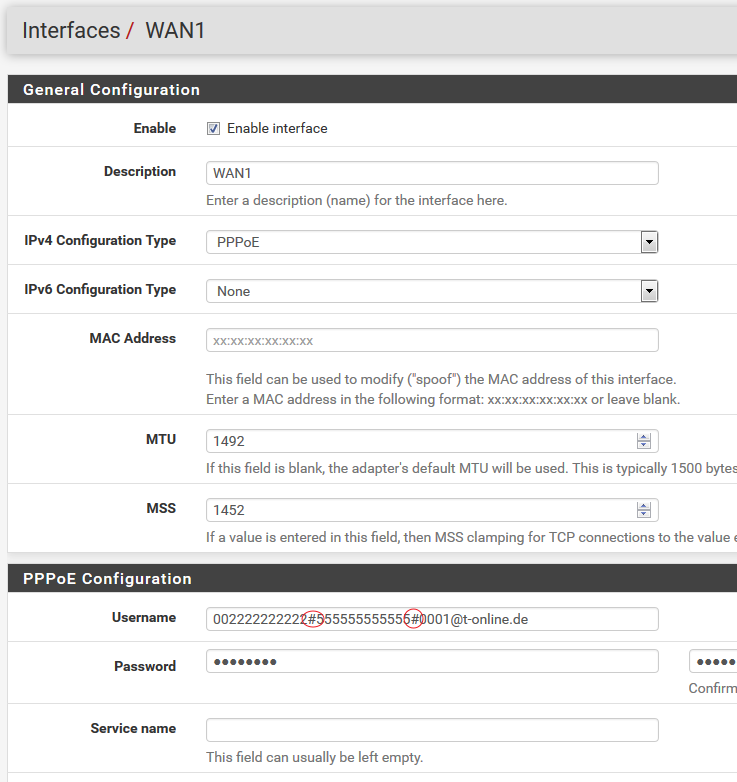737x782 pixels.
Task: Click the Description field containing WAN1
Action: click(x=431, y=173)
